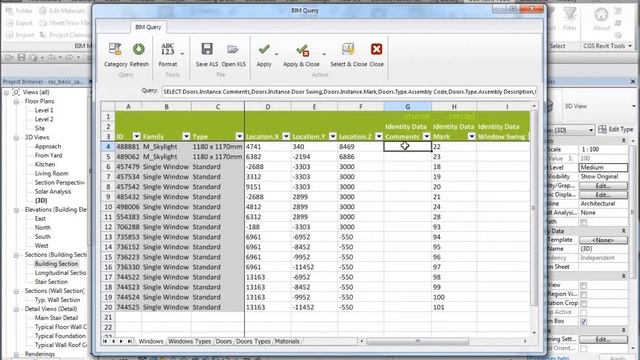This screenshot has width=640, height=360.
Task: Toggle the checked Section Box checkbox
Action: [584, 322]
